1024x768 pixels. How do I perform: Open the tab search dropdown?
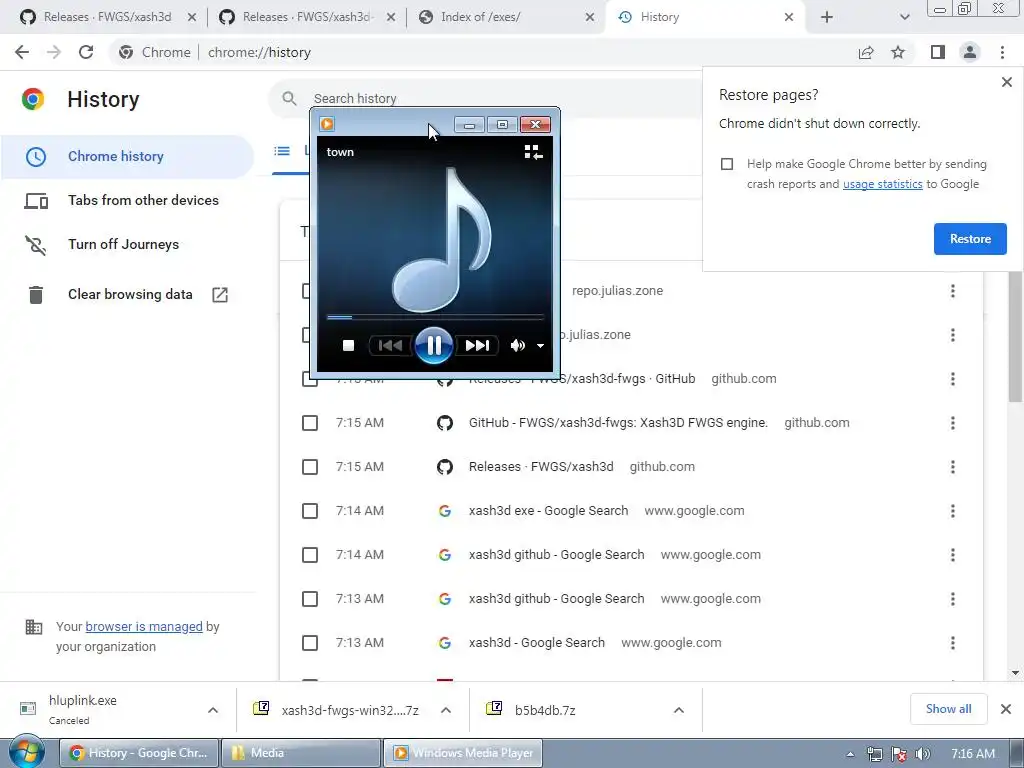(x=904, y=17)
